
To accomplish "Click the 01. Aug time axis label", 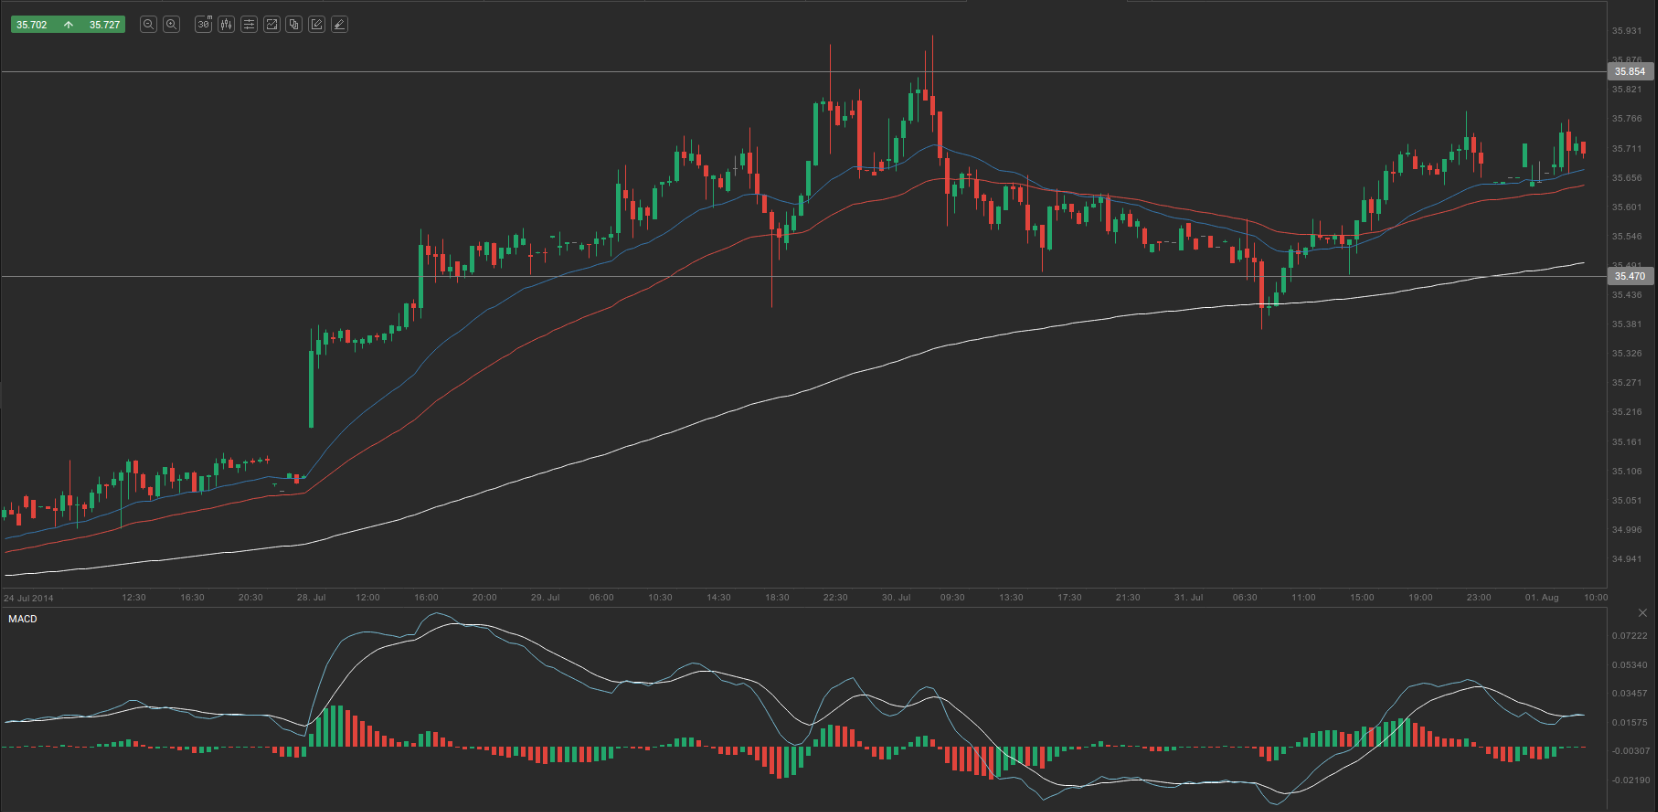I will [1541, 597].
